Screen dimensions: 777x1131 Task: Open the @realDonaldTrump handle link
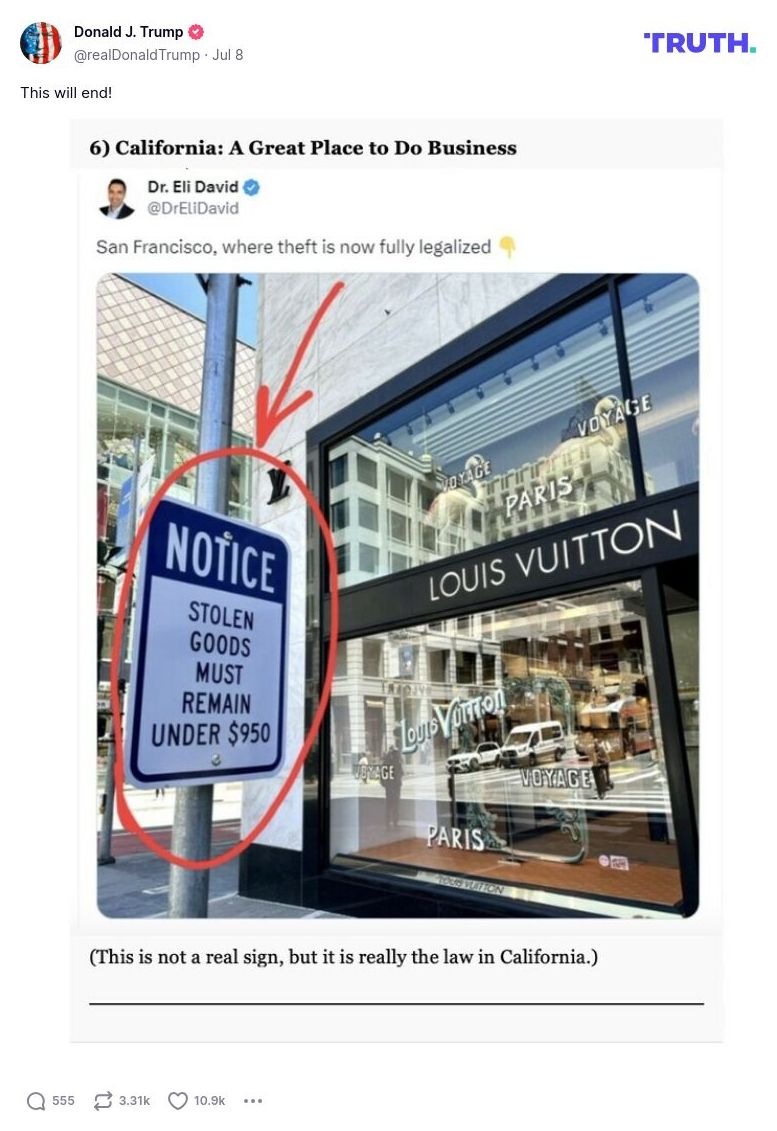click(x=136, y=55)
